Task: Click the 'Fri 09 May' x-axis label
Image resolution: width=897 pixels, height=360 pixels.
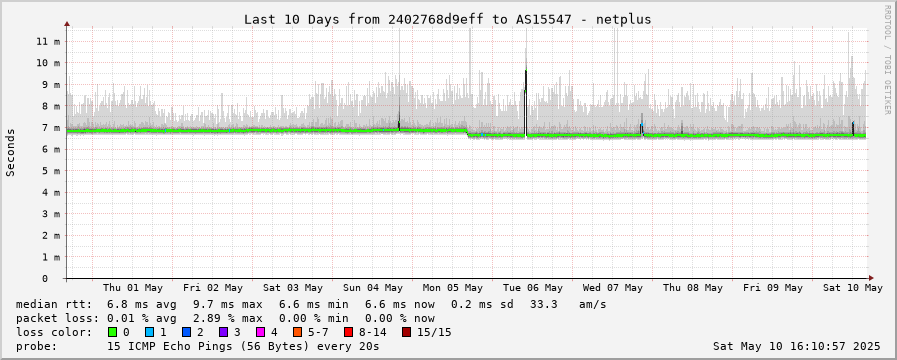Action: [x=773, y=288]
